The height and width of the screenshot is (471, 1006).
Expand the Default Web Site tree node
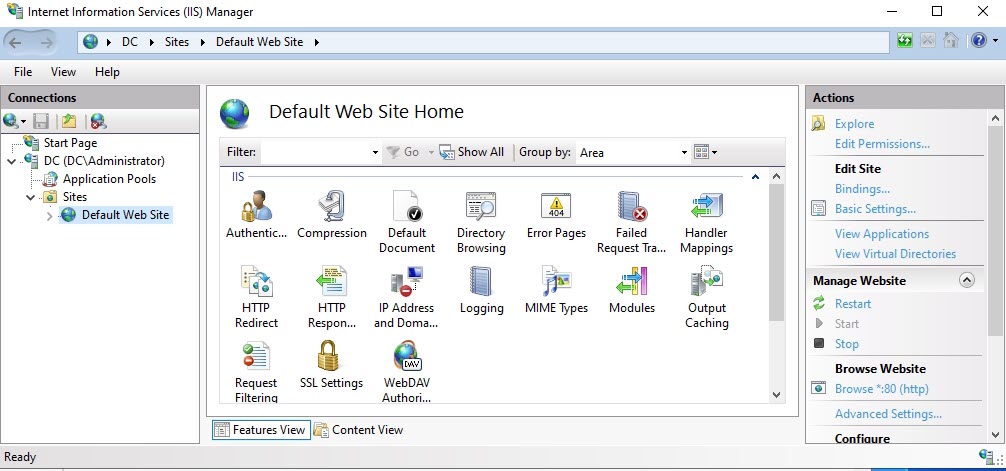tap(50, 216)
